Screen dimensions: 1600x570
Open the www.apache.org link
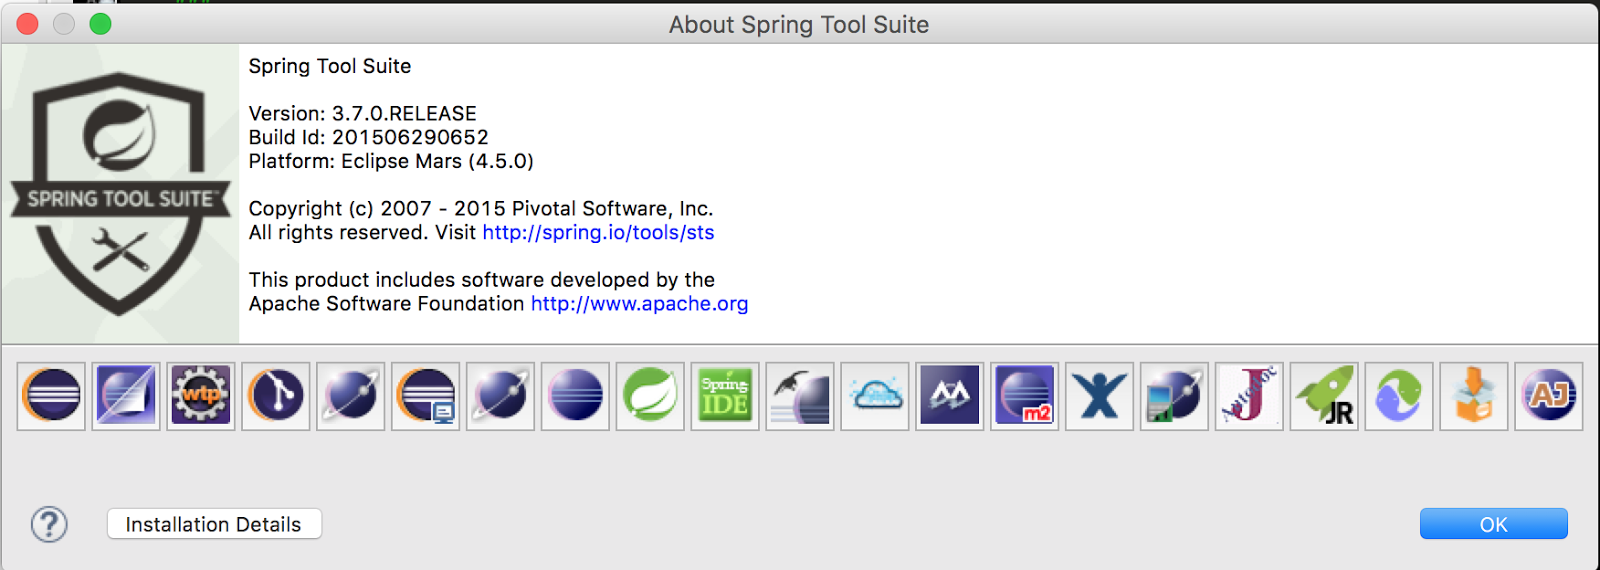coord(639,303)
